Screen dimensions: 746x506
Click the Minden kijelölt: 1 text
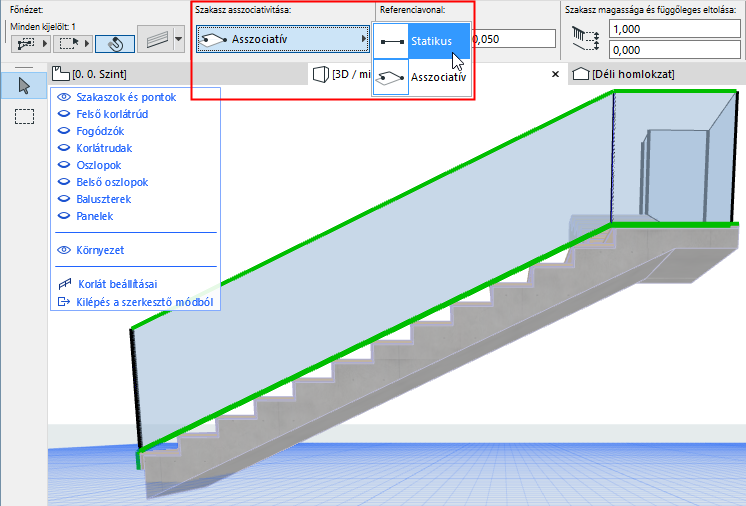[x=43, y=27]
